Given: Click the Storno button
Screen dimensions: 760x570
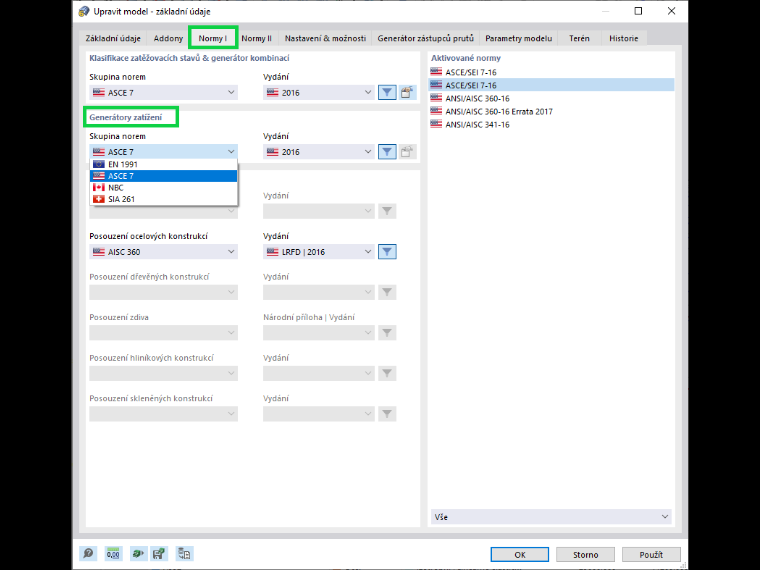Looking at the screenshot, I should (x=586, y=554).
